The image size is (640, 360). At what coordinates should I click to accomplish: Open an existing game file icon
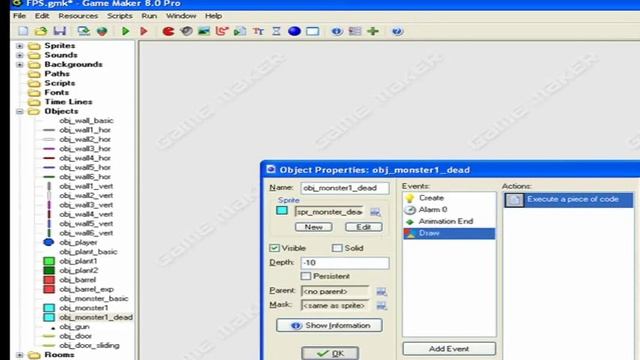[x=41, y=31]
